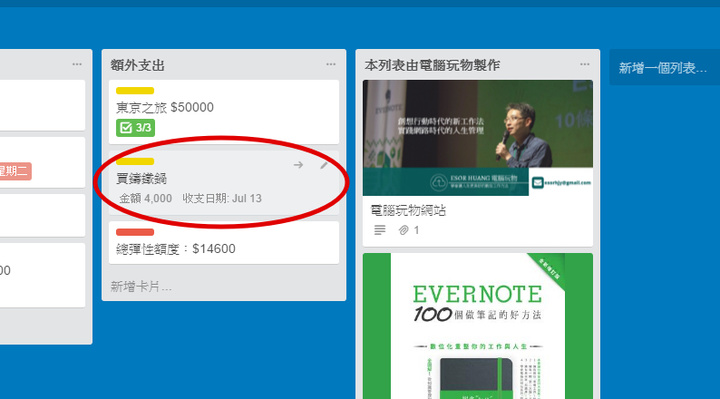This screenshot has width=720, height=399.
Task: Open the 電腦玩物網站 card title
Action: [x=408, y=210]
